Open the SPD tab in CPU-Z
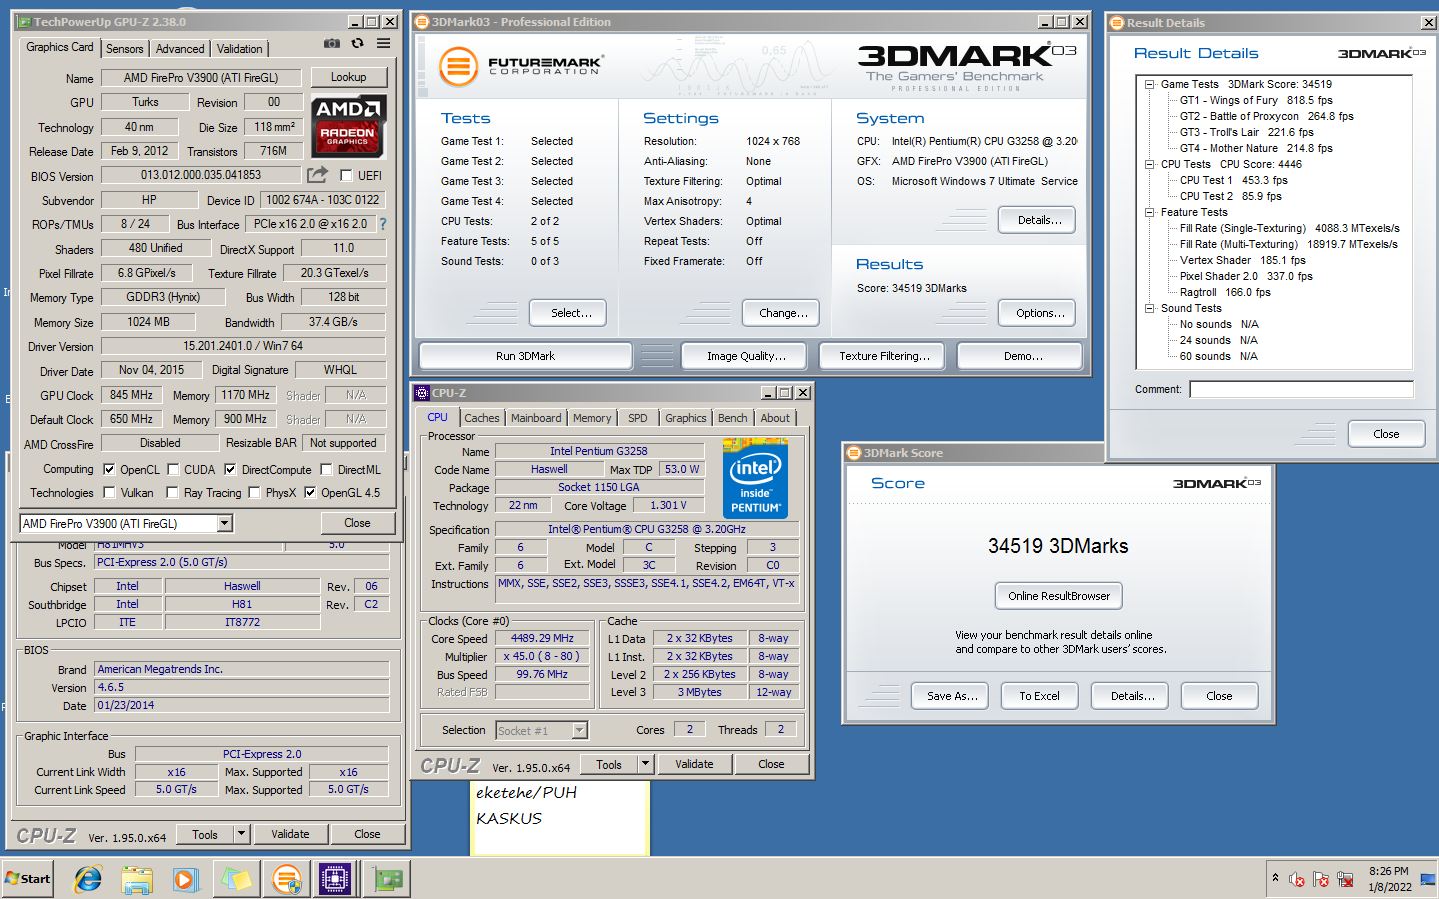 pyautogui.click(x=638, y=418)
